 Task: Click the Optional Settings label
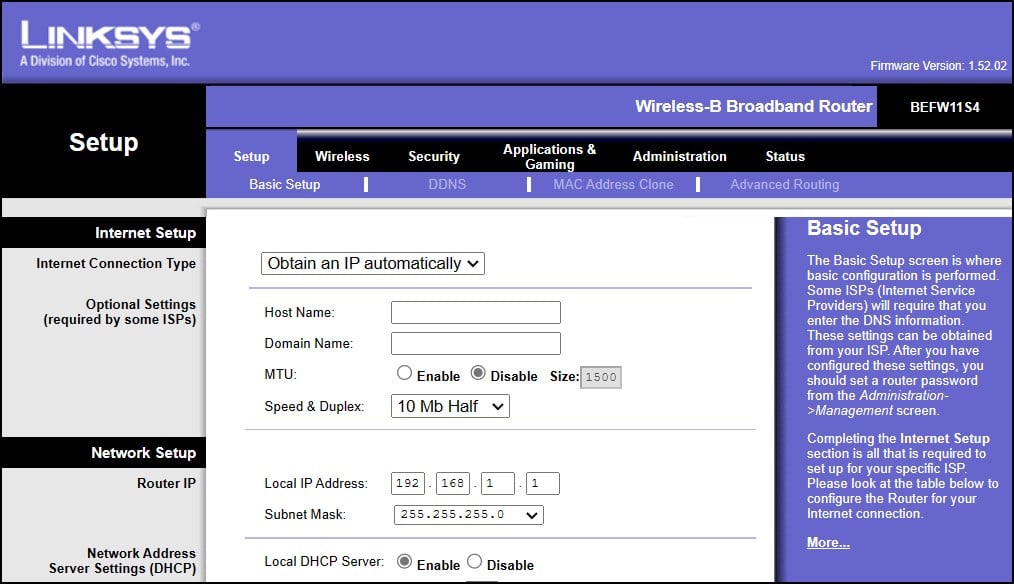(x=120, y=312)
